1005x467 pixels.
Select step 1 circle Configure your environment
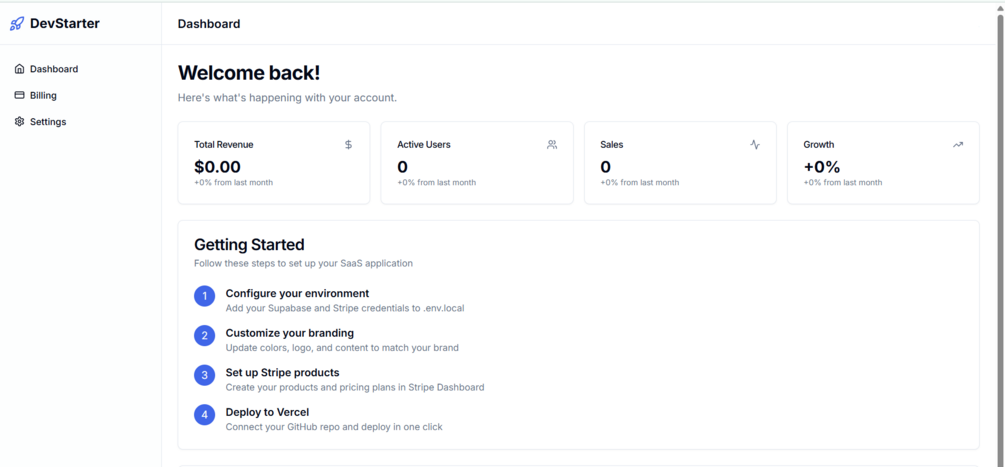coord(204,296)
